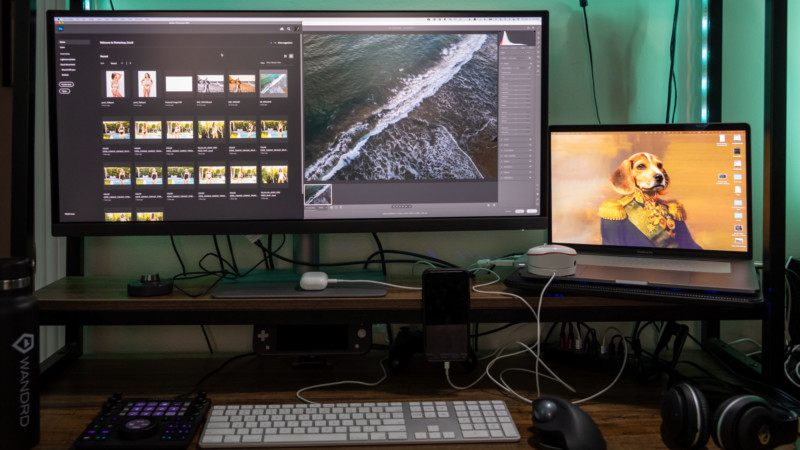Open the profile avatar in Photoshop header
800x450 pixels.
297,29
